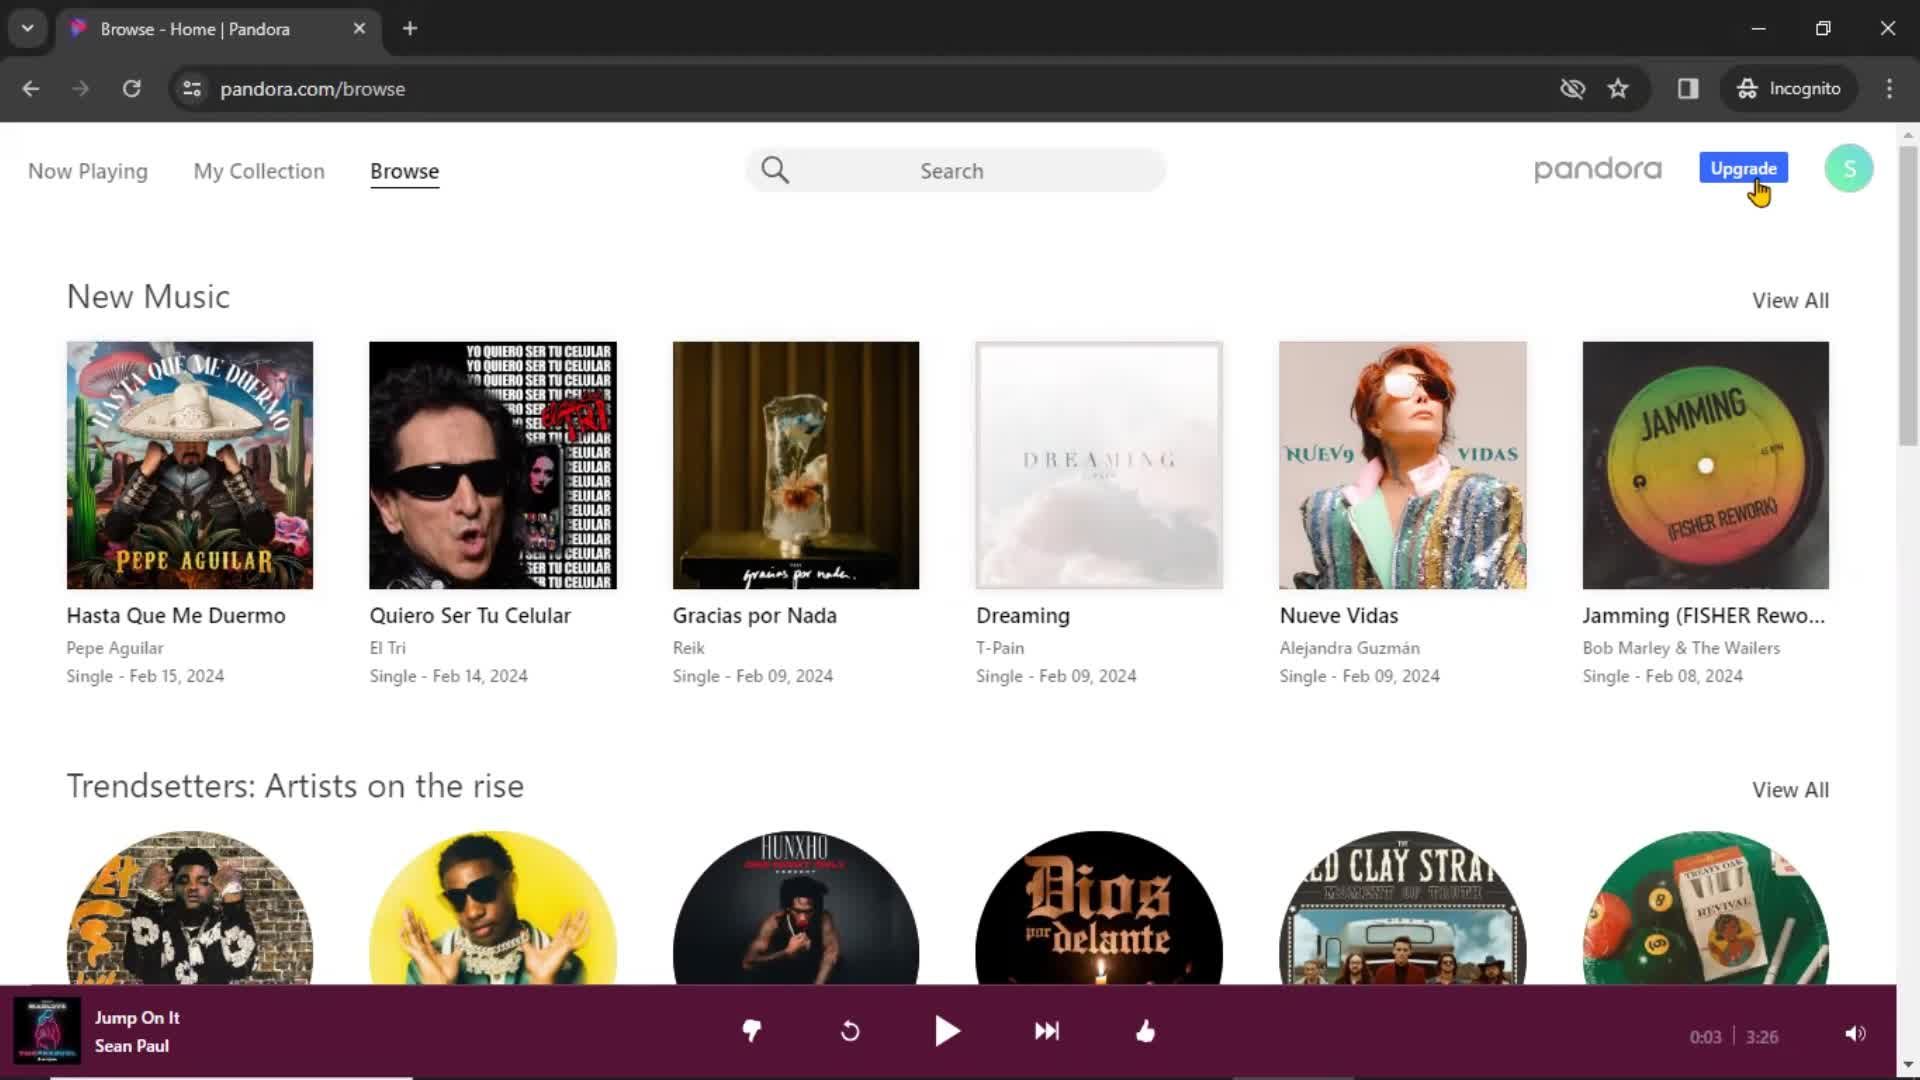Click View All for Trendsetters section
This screenshot has width=1920, height=1080.
[x=1789, y=790]
